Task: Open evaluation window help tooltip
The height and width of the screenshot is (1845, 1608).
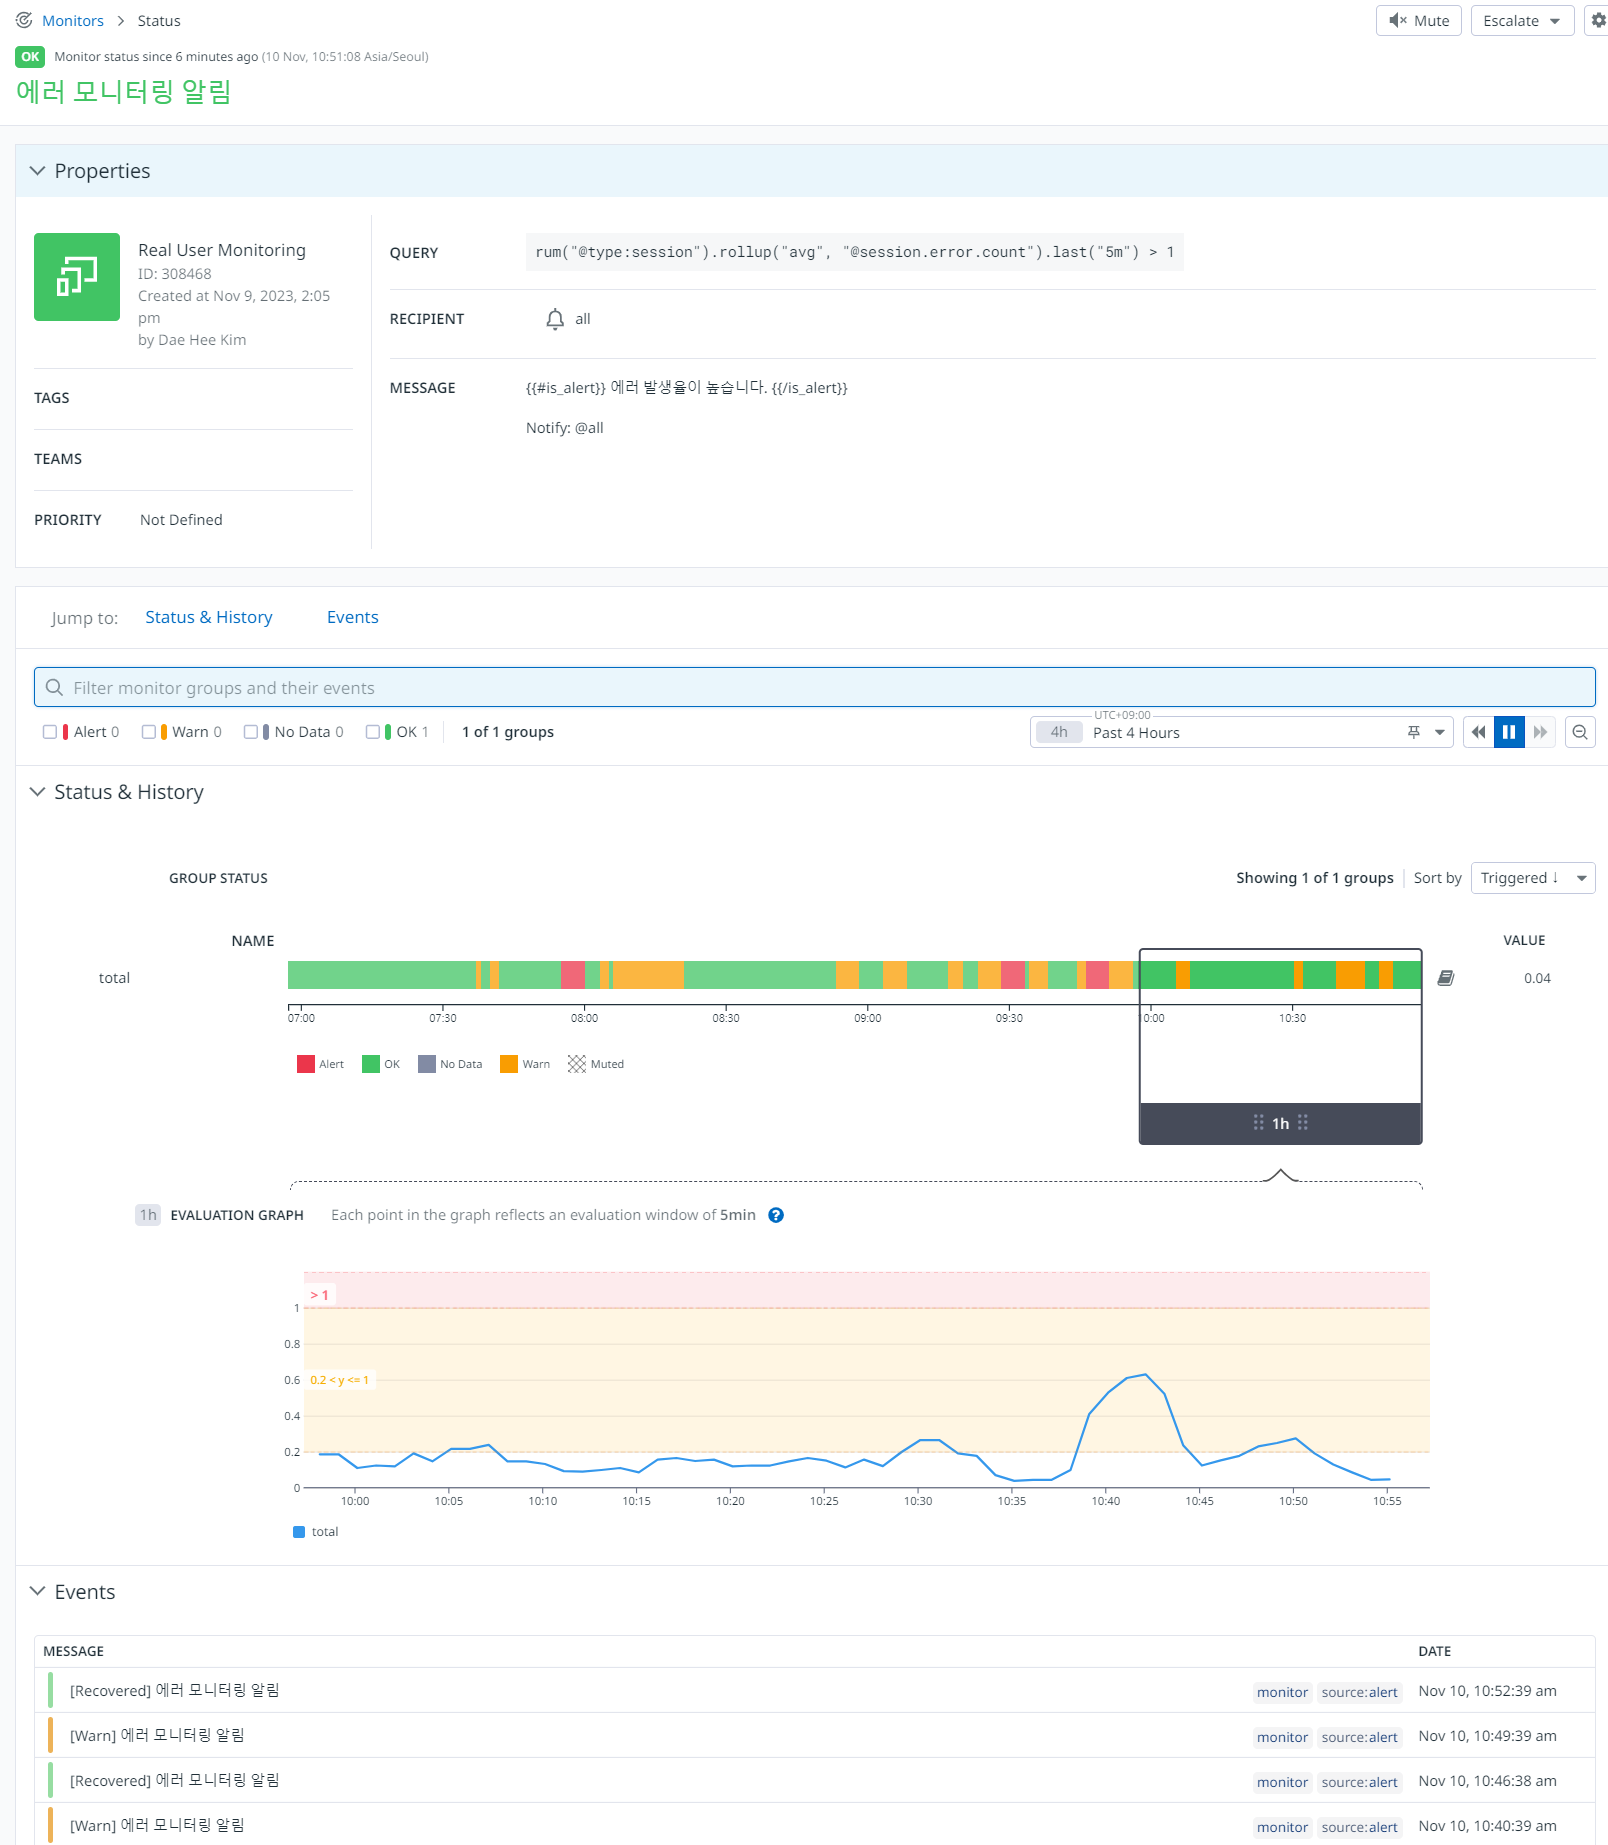Action: tap(776, 1215)
